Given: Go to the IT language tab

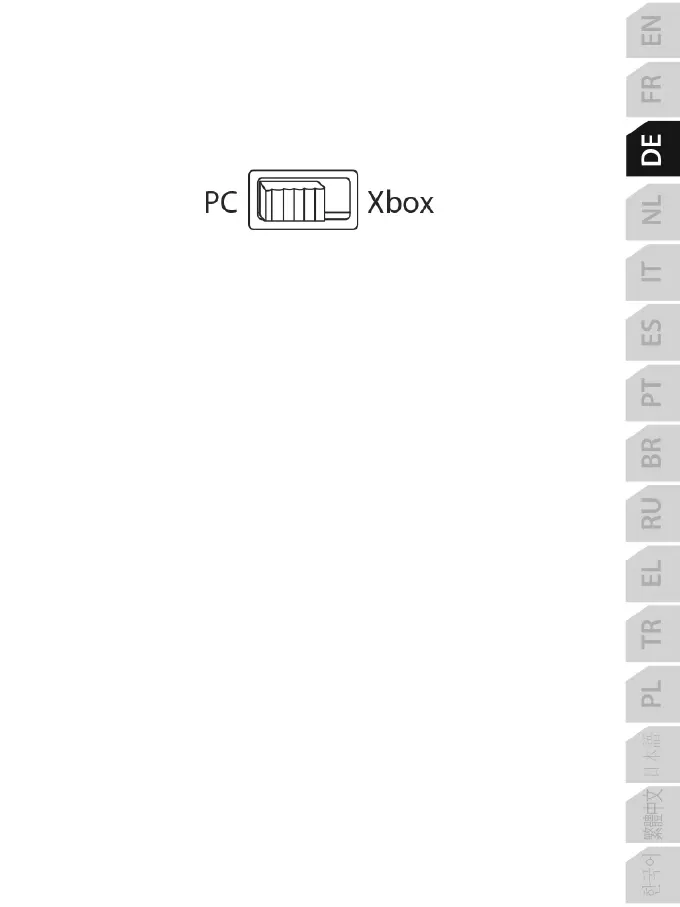Looking at the screenshot, I should pyautogui.click(x=653, y=271).
